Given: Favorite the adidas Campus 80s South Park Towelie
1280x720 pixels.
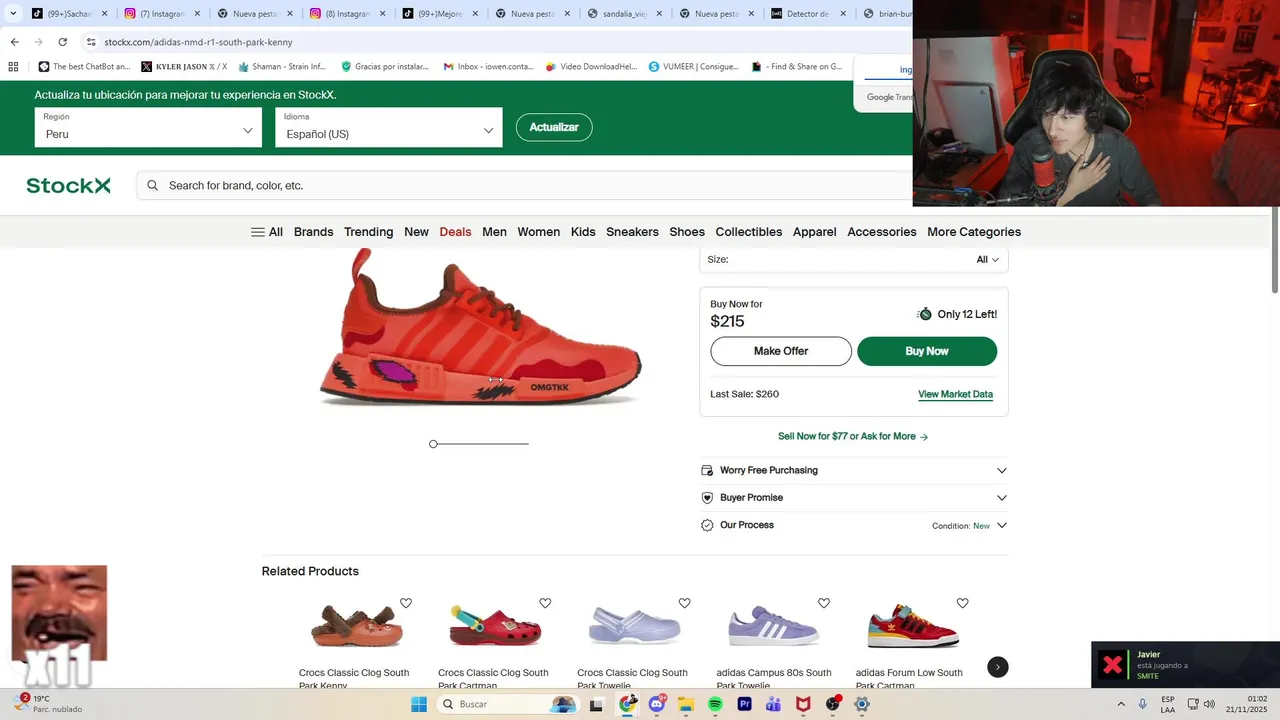Looking at the screenshot, I should pos(823,603).
